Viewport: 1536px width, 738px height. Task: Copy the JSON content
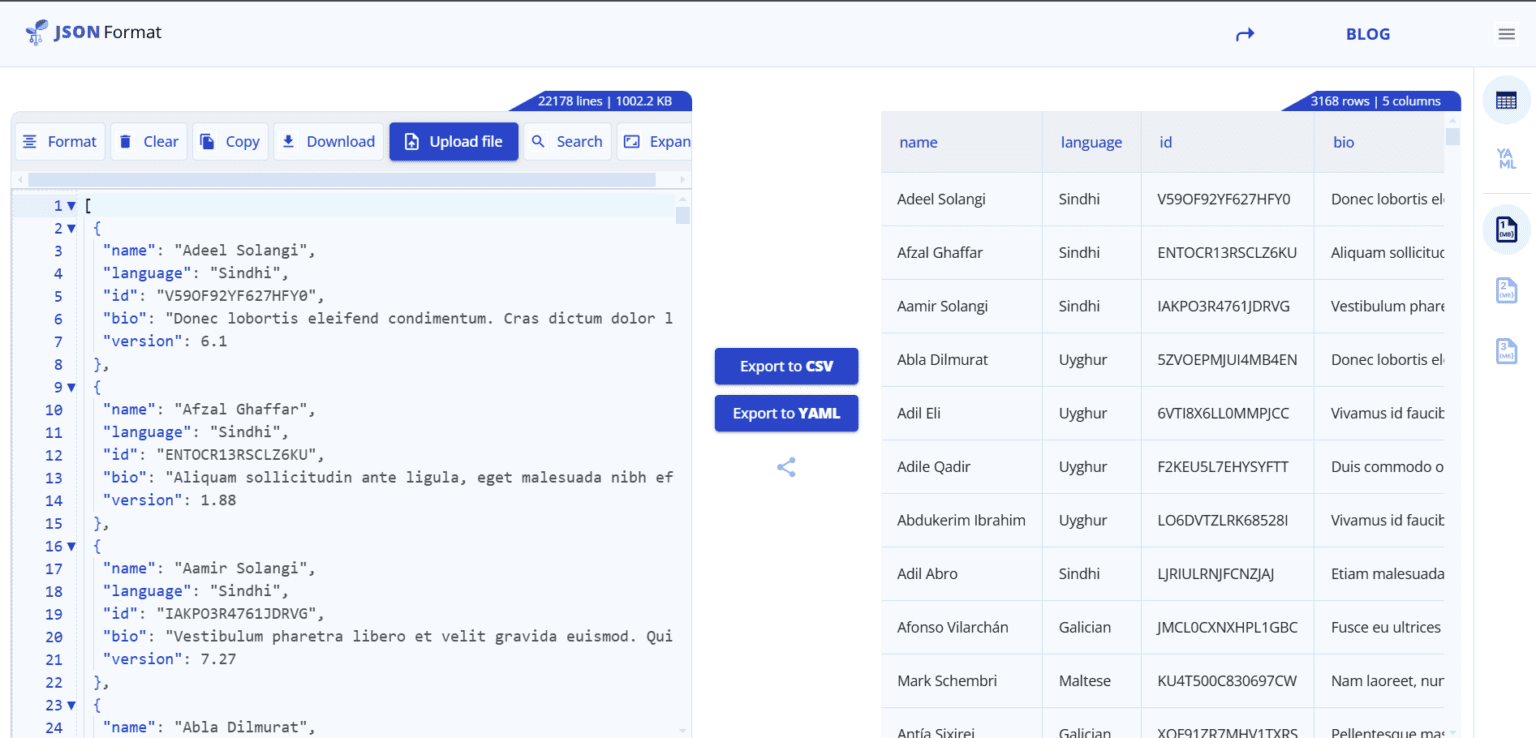tap(230, 141)
